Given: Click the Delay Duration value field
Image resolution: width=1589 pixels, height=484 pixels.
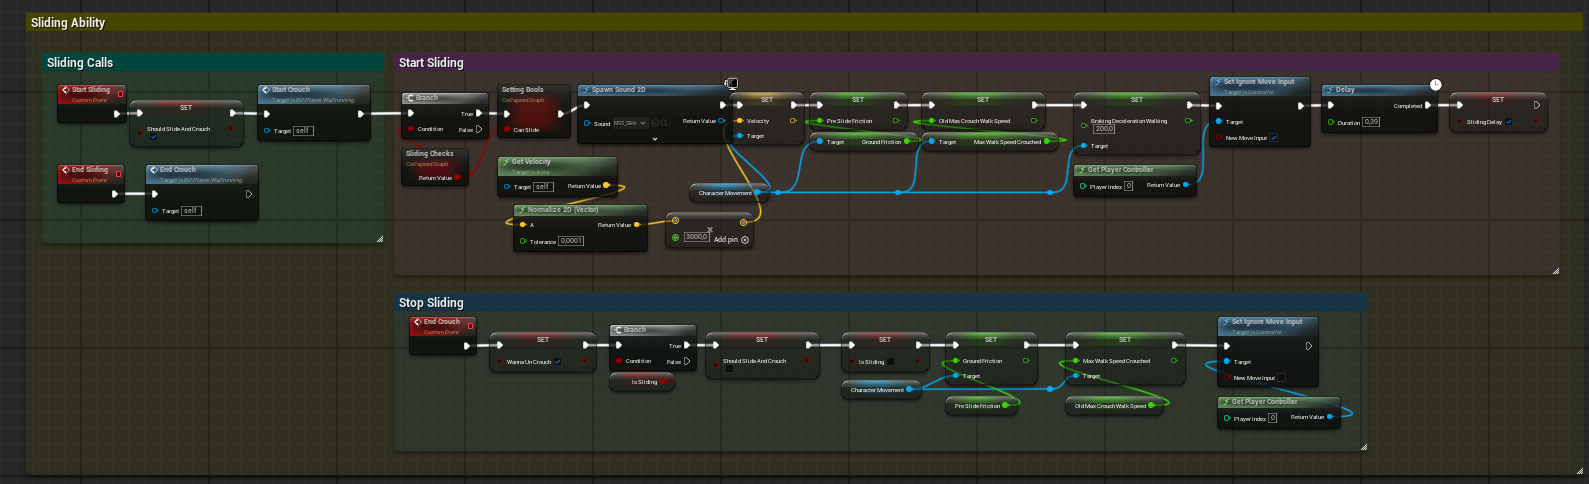Looking at the screenshot, I should coord(1371,122).
